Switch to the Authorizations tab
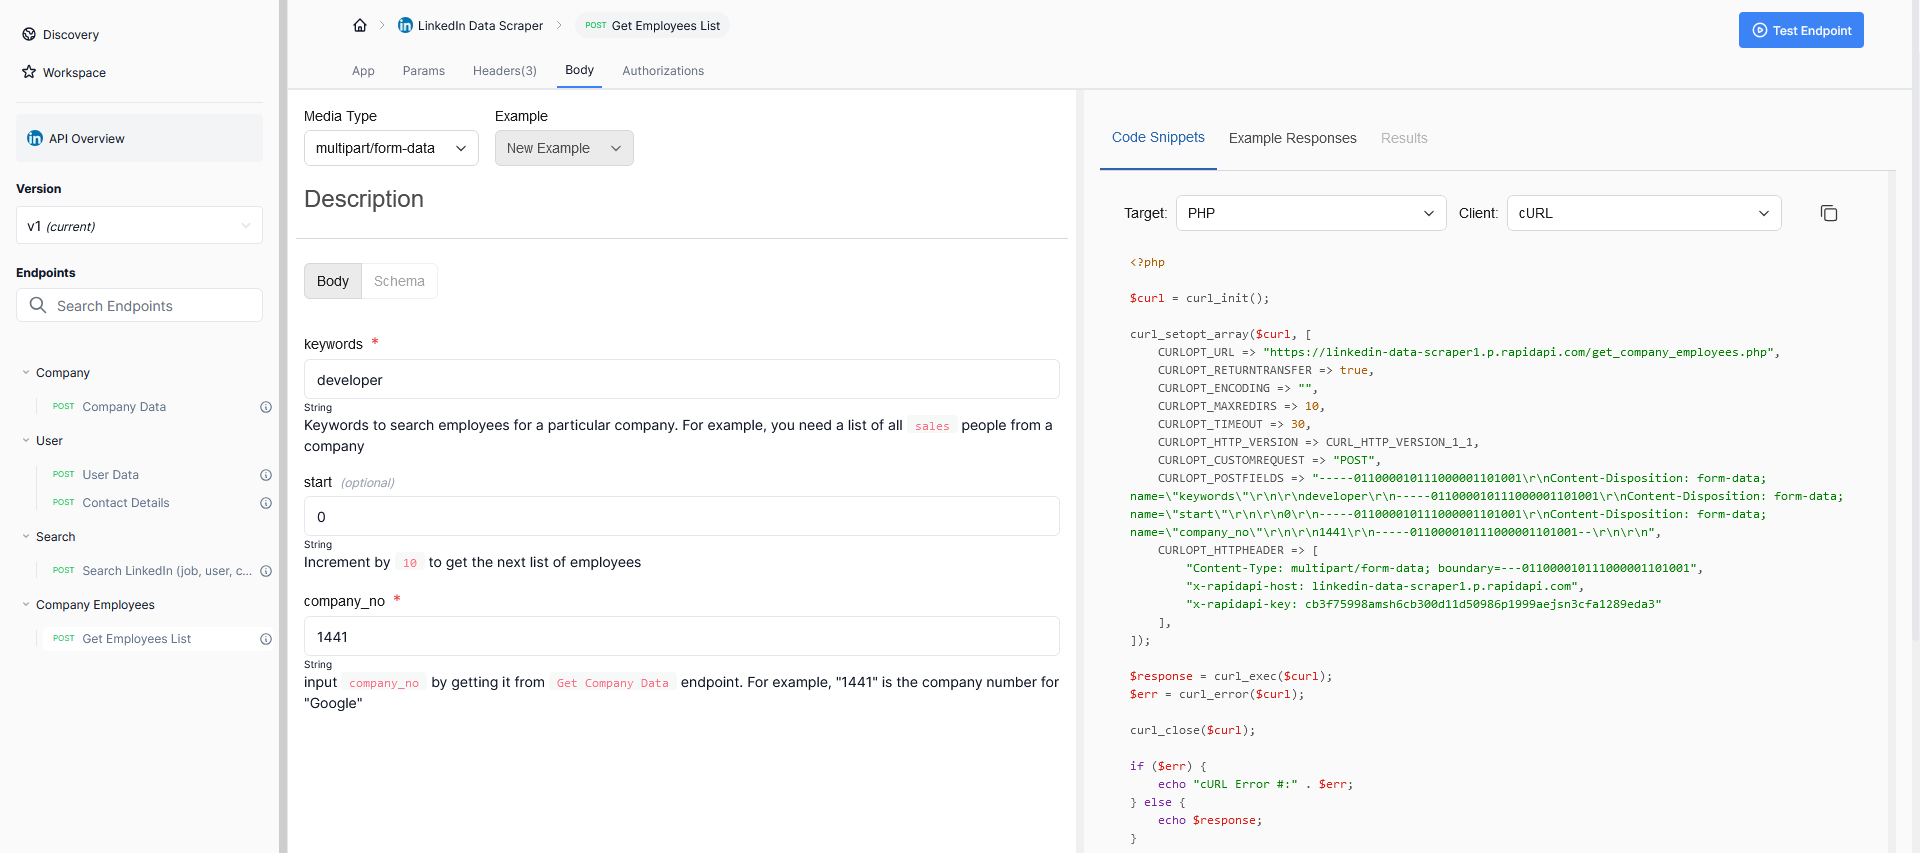Screen dimensions: 1920x853 pyautogui.click(x=663, y=71)
